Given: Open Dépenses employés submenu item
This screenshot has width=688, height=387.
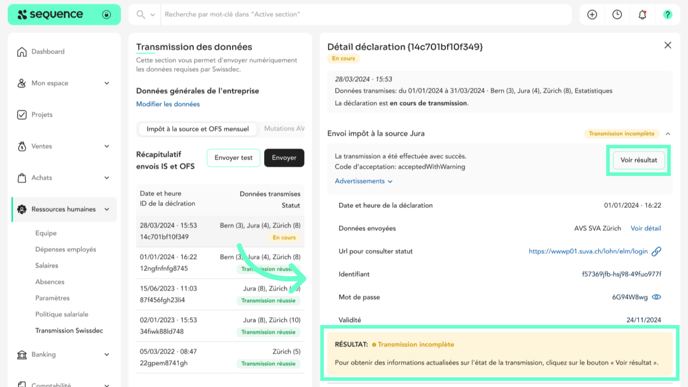Looking at the screenshot, I should [x=65, y=250].
